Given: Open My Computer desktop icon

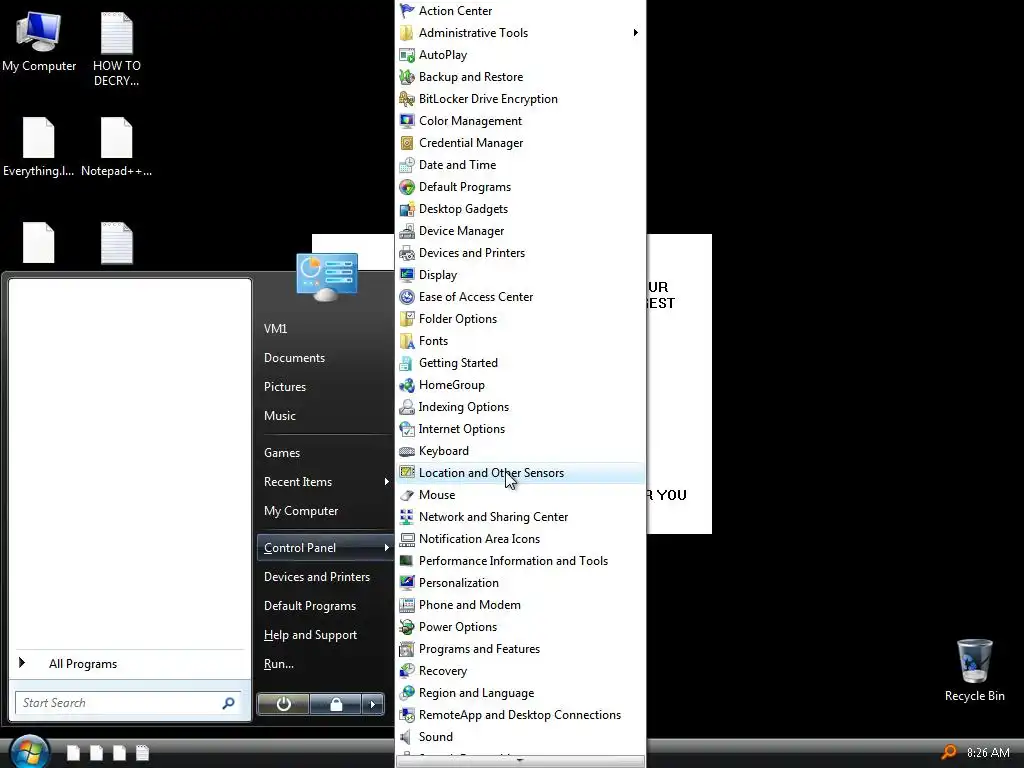Looking at the screenshot, I should [x=39, y=41].
